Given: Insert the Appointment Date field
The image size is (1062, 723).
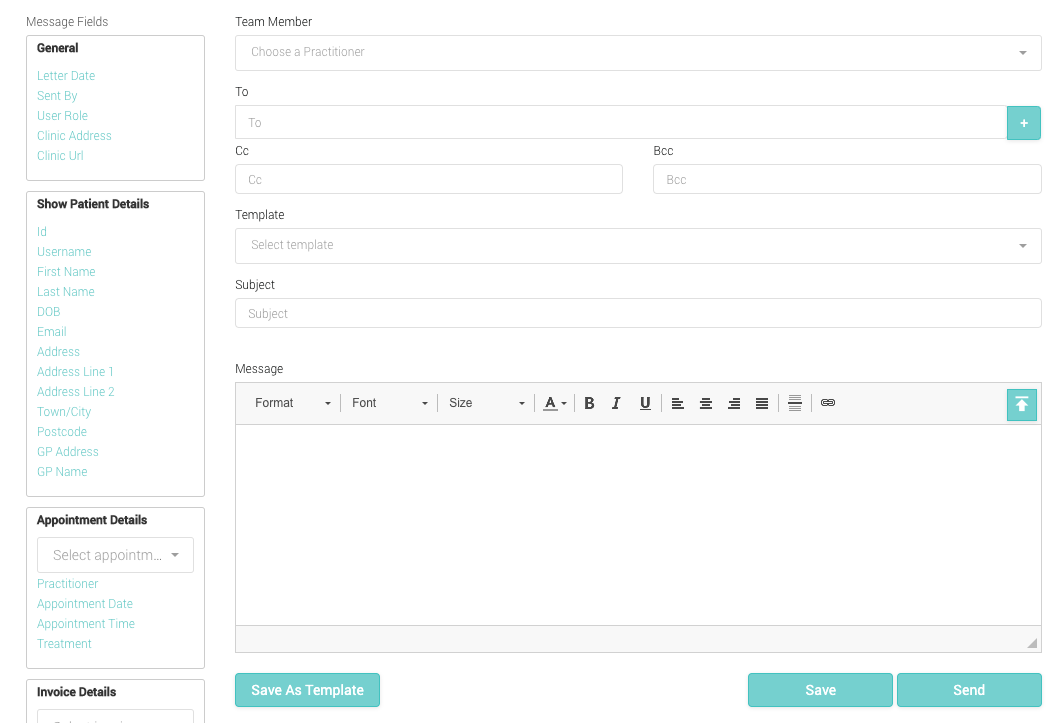Looking at the screenshot, I should [x=85, y=604].
